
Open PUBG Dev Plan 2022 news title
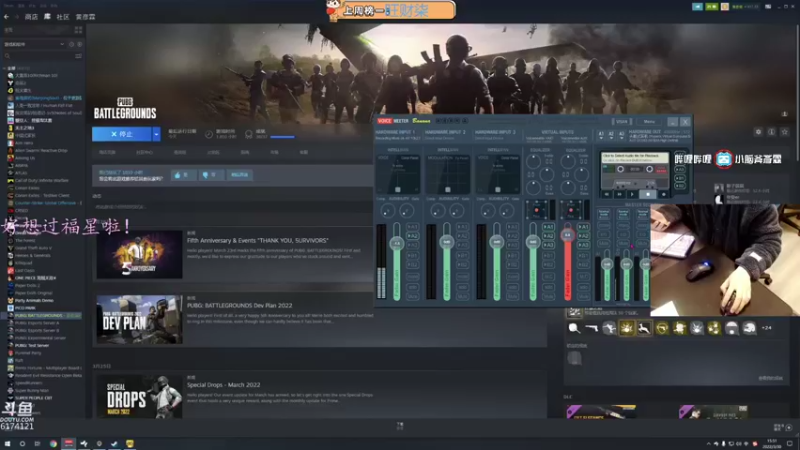coord(239,306)
